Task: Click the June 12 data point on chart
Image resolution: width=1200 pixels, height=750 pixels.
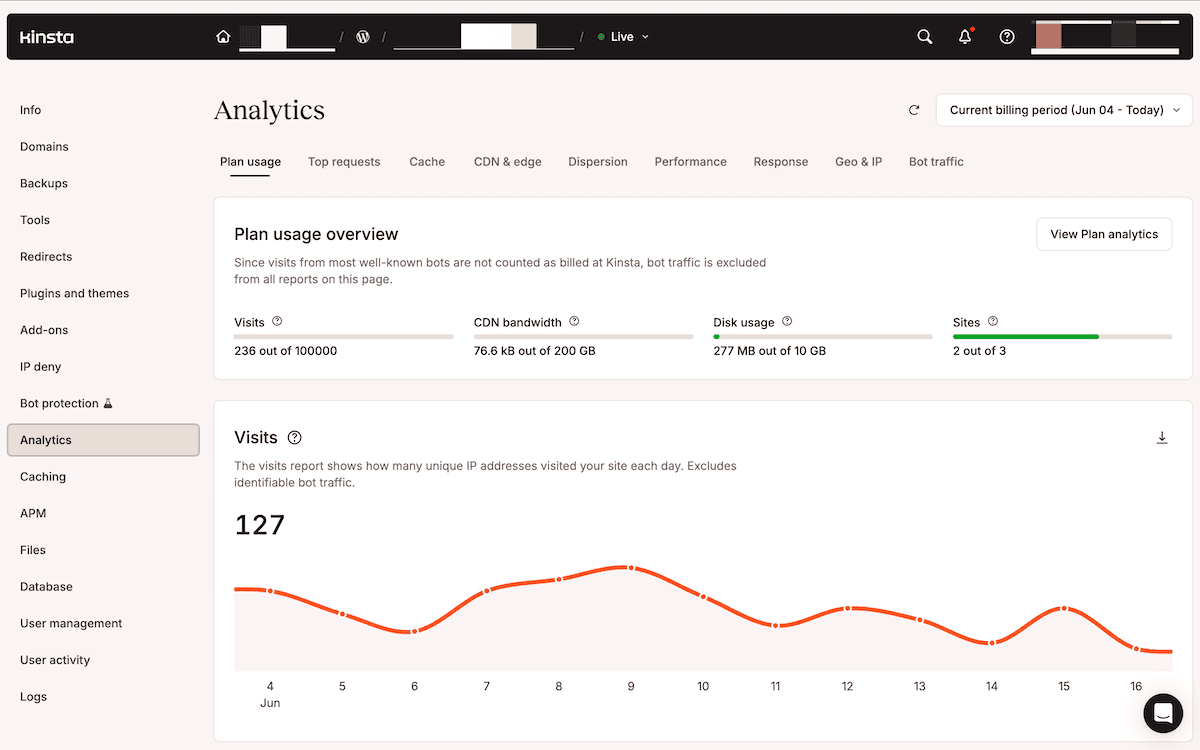Action: click(x=847, y=608)
